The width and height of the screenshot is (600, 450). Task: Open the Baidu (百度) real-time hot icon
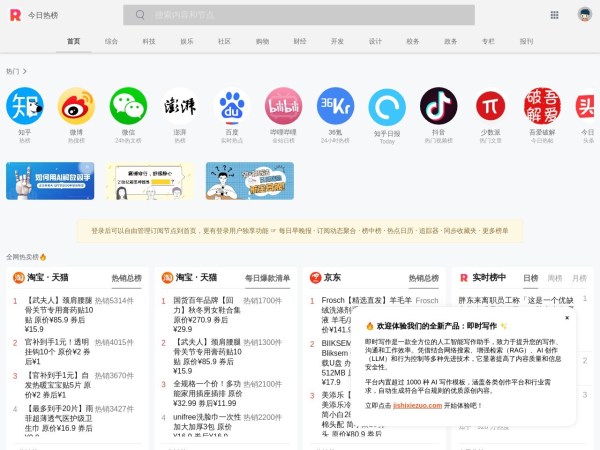(x=231, y=106)
